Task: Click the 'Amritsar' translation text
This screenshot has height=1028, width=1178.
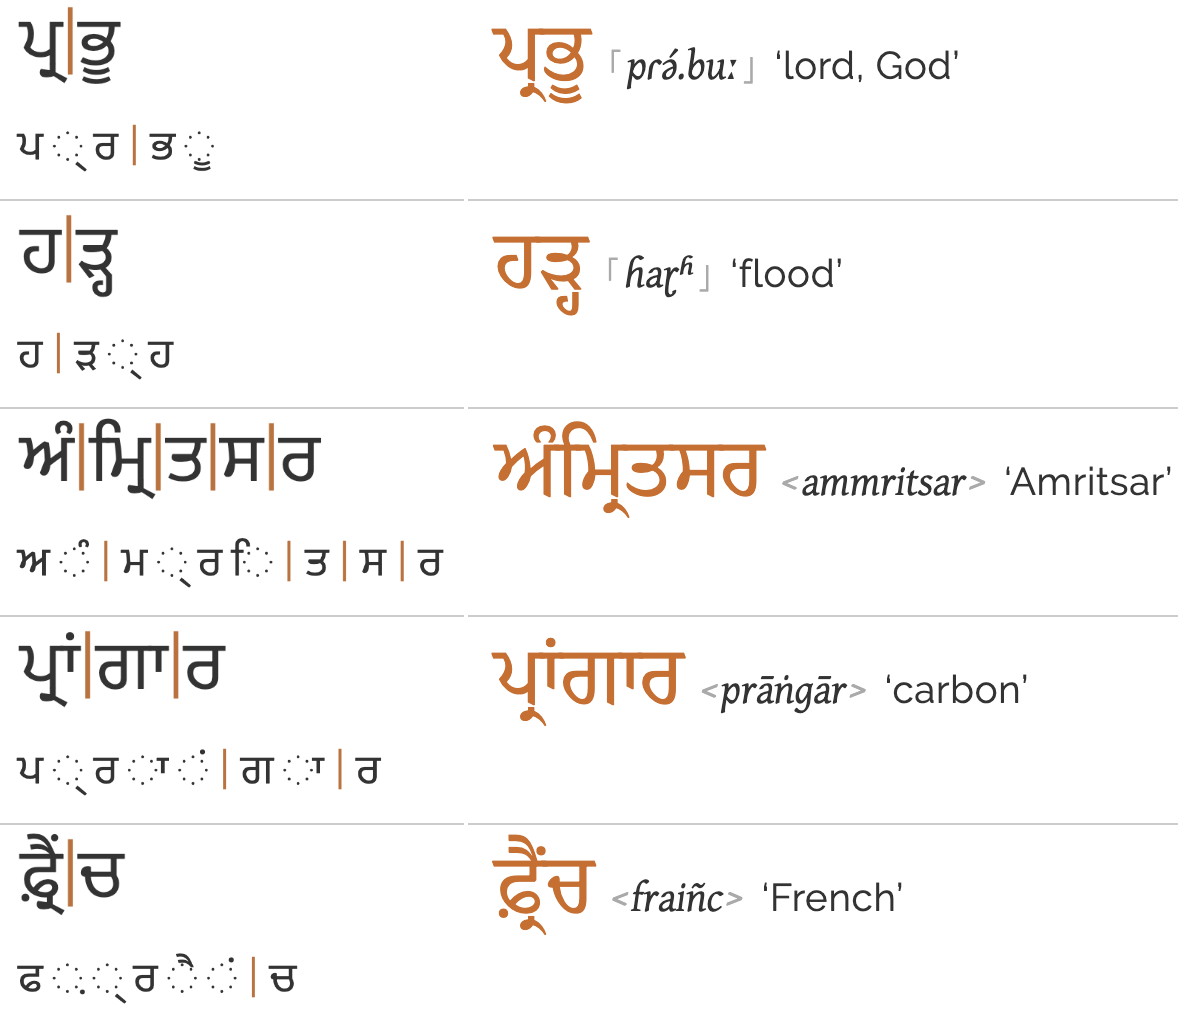Action: 1088,482
